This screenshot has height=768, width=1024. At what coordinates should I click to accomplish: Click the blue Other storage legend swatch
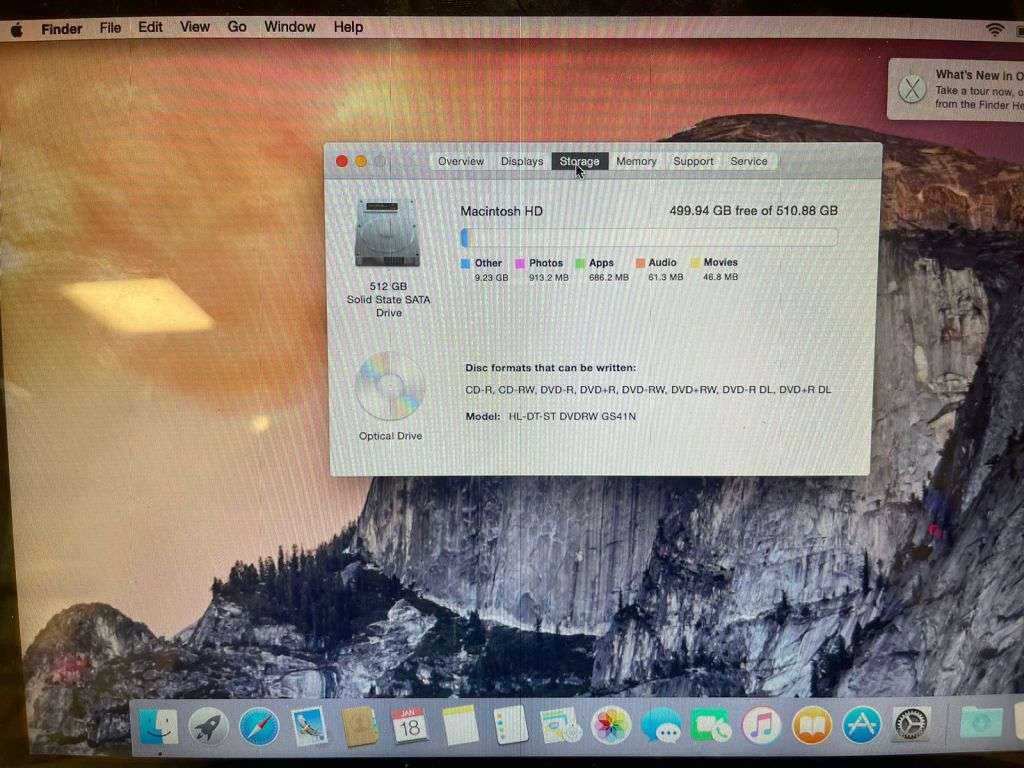tap(466, 262)
